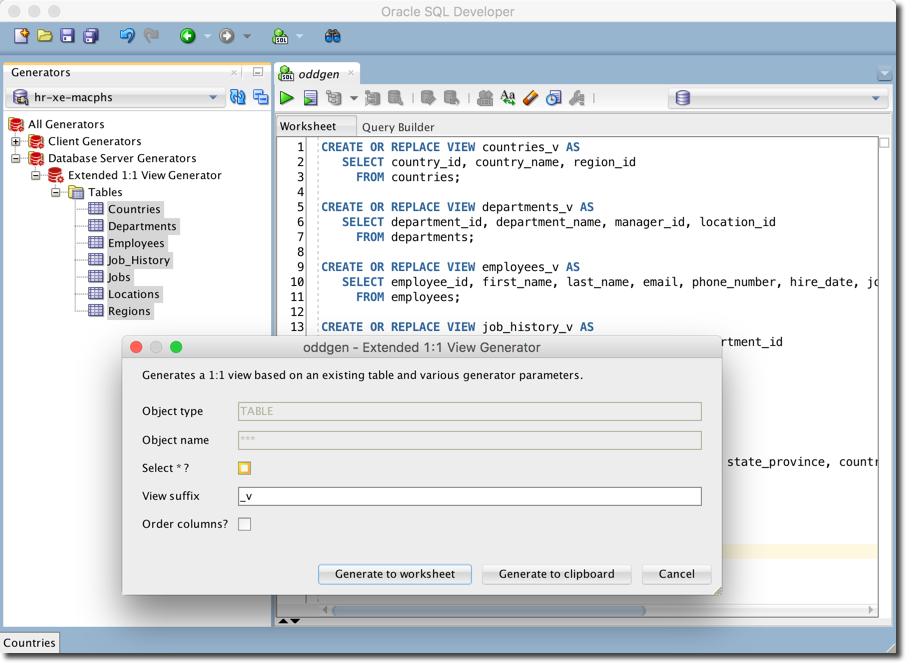
Task: Click the Rollback icon
Action: pyautogui.click(x=451, y=98)
